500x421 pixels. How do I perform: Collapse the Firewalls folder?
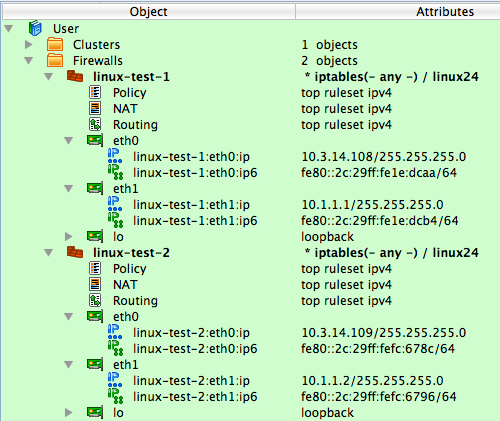29,60
